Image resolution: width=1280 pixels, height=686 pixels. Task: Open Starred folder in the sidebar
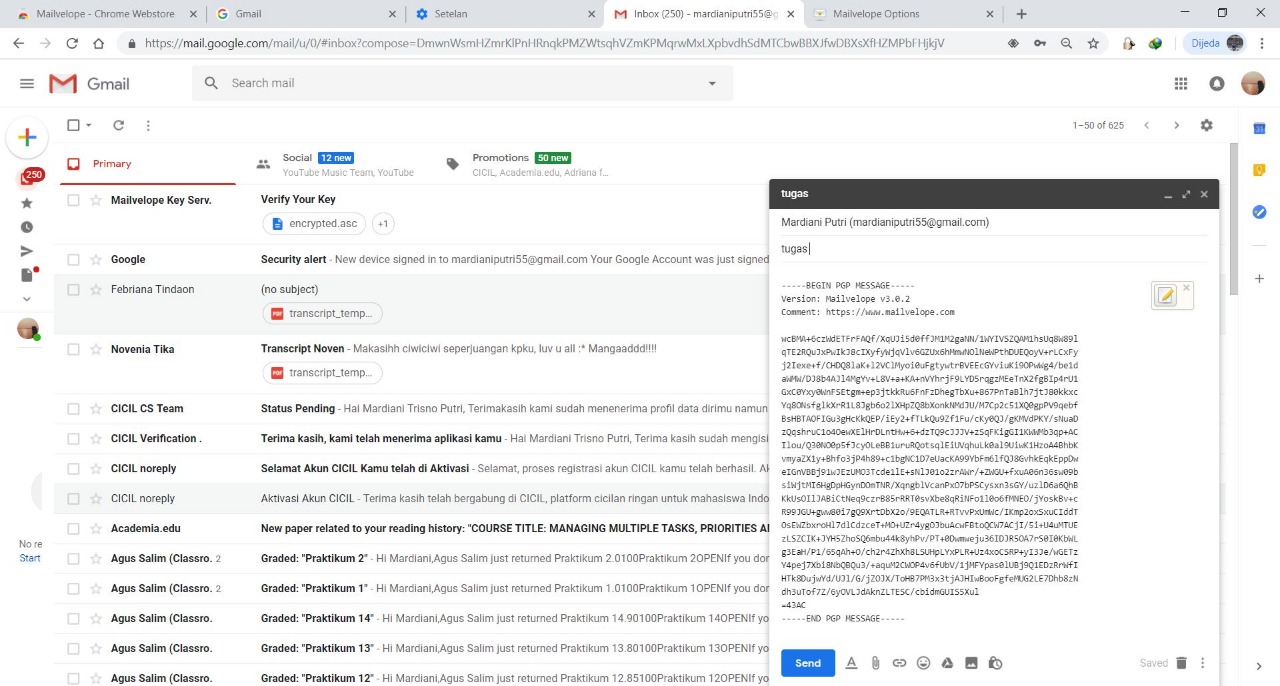click(27, 203)
